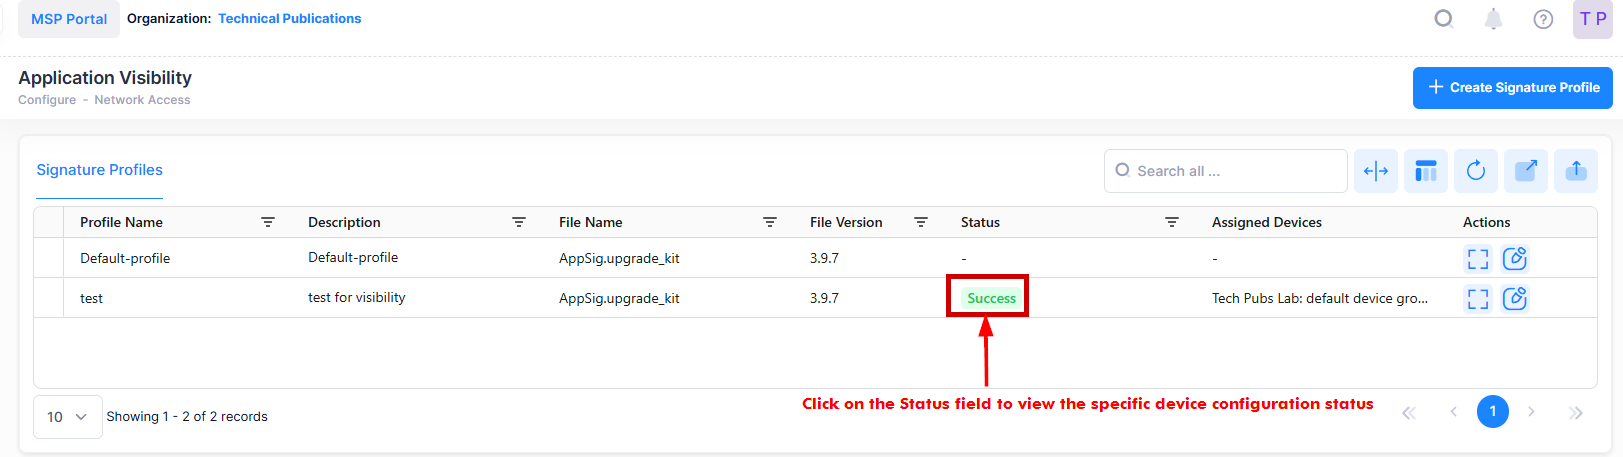Viewport: 1623px width, 457px height.
Task: Open the page size dropdown showing 10
Action: (x=68, y=417)
